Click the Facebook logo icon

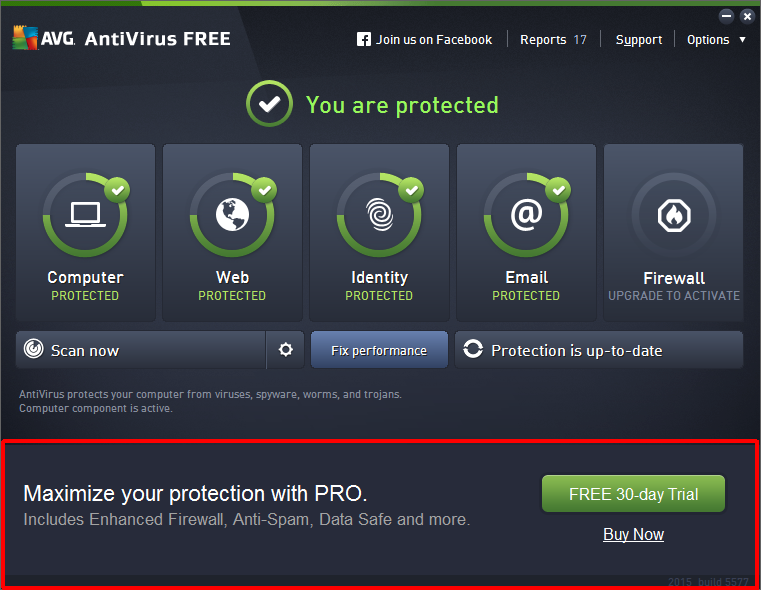(364, 40)
